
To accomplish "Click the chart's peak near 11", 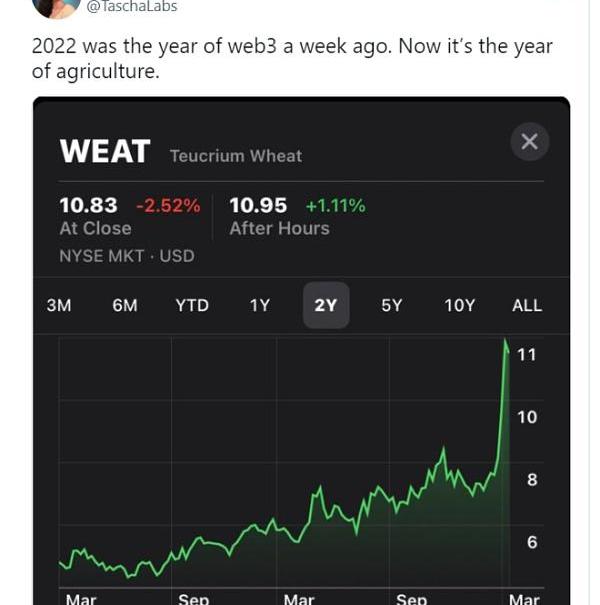I will click(x=505, y=343).
